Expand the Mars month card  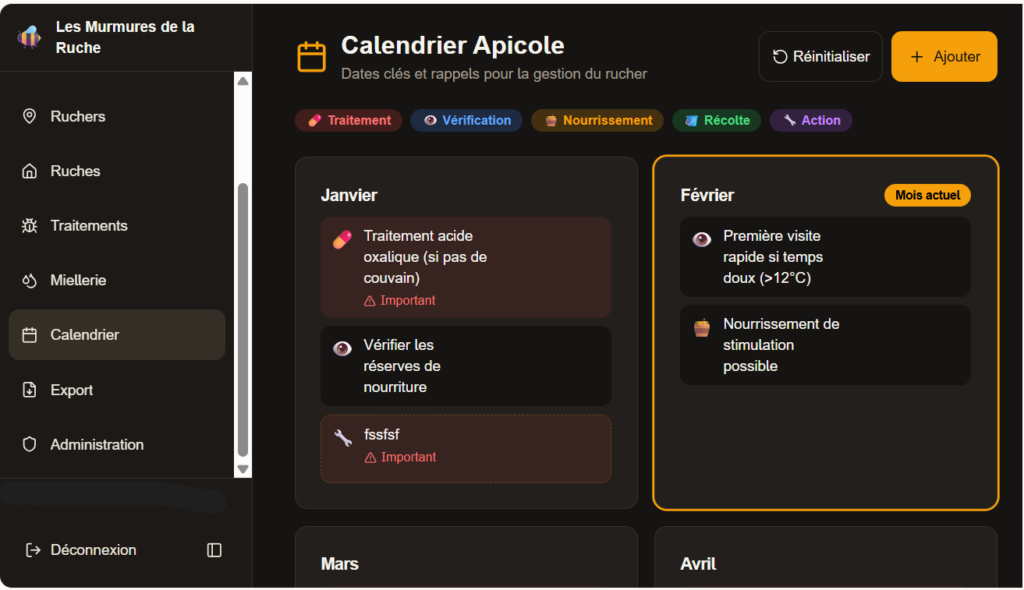pyautogui.click(x=466, y=563)
